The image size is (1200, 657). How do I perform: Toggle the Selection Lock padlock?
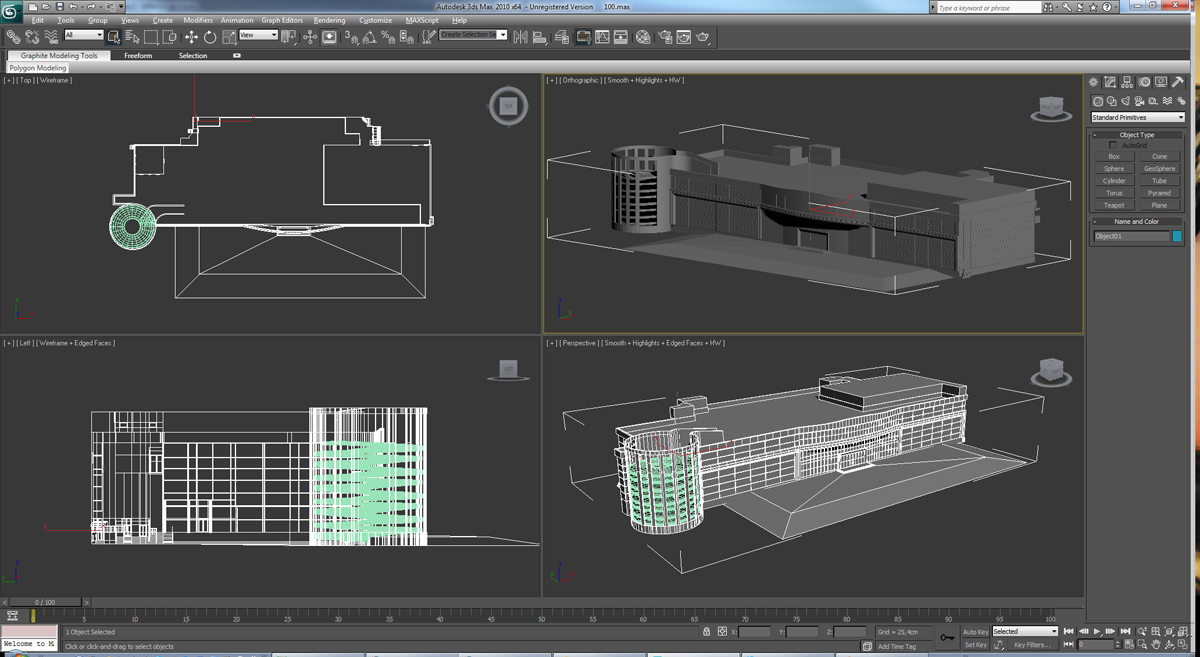pyautogui.click(x=707, y=632)
